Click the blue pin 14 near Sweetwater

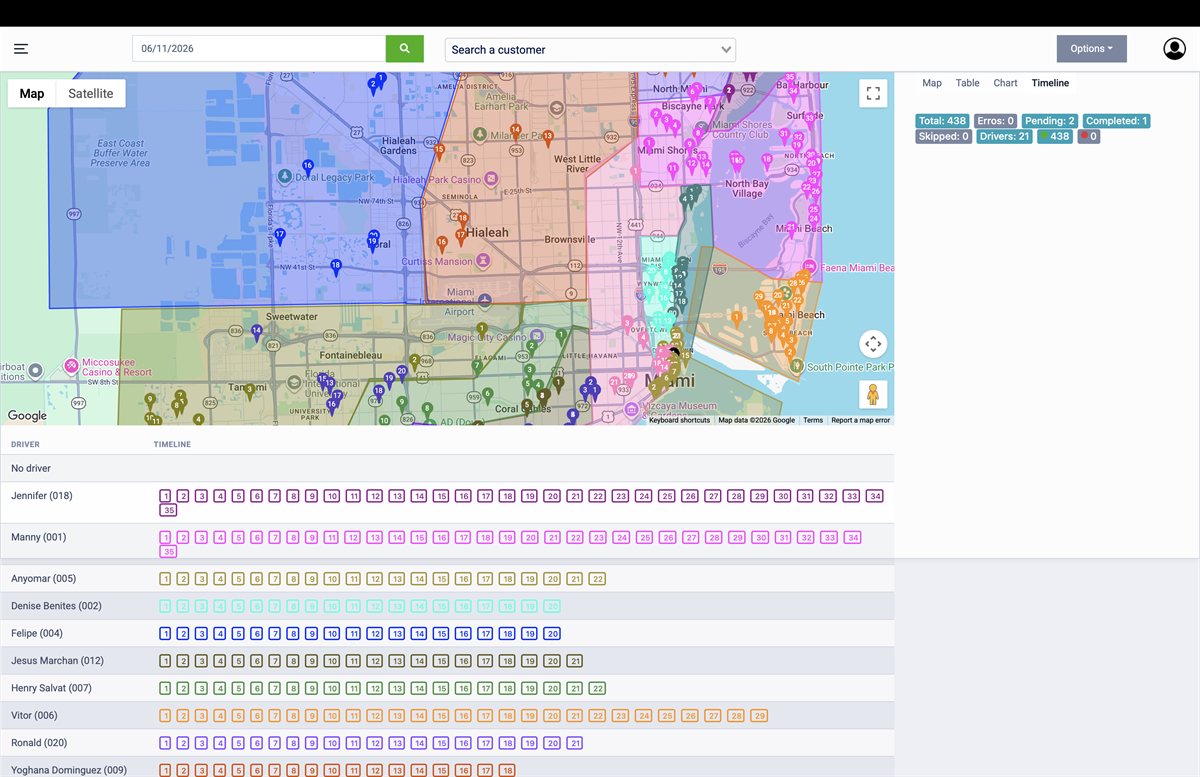(x=257, y=332)
